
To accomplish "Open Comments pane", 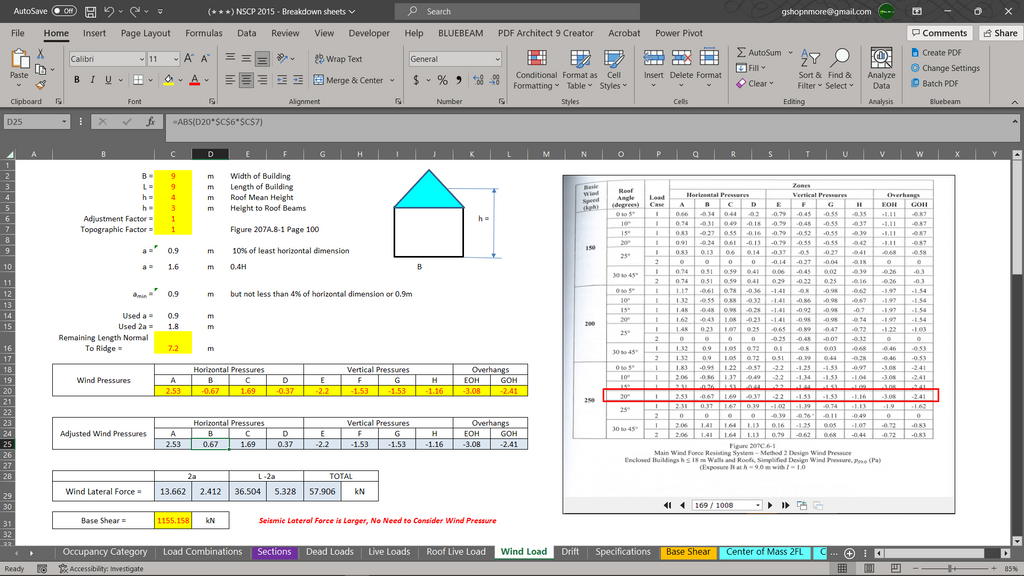I will click(x=939, y=33).
